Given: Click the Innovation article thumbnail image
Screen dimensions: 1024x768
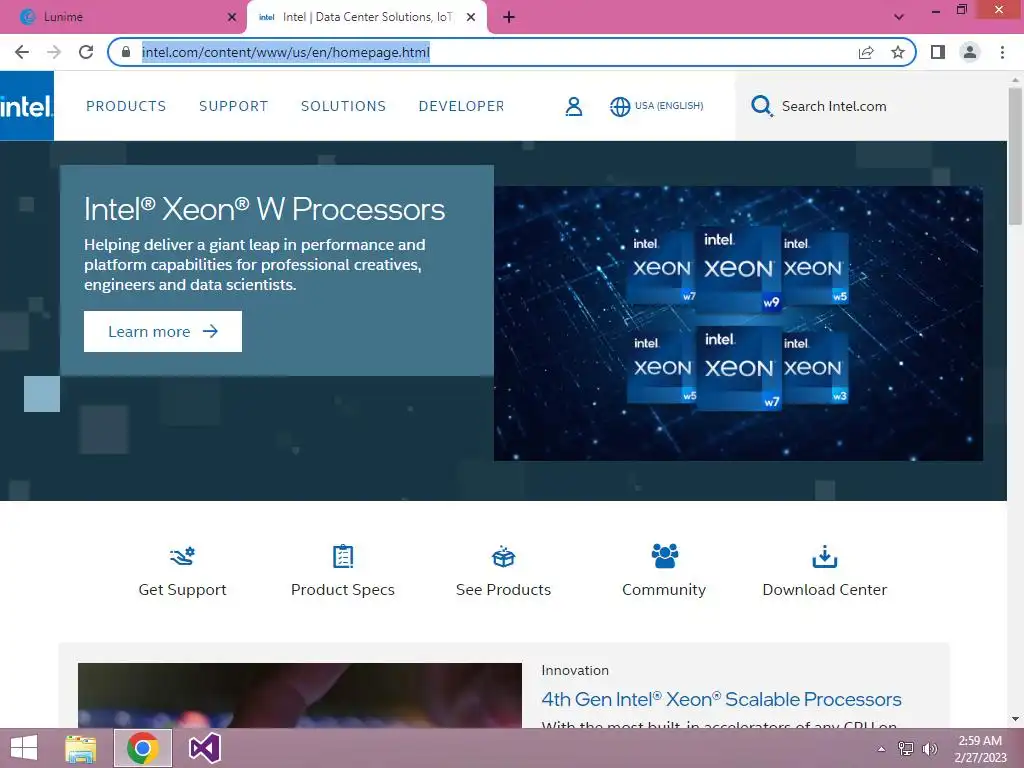Looking at the screenshot, I should 300,696.
